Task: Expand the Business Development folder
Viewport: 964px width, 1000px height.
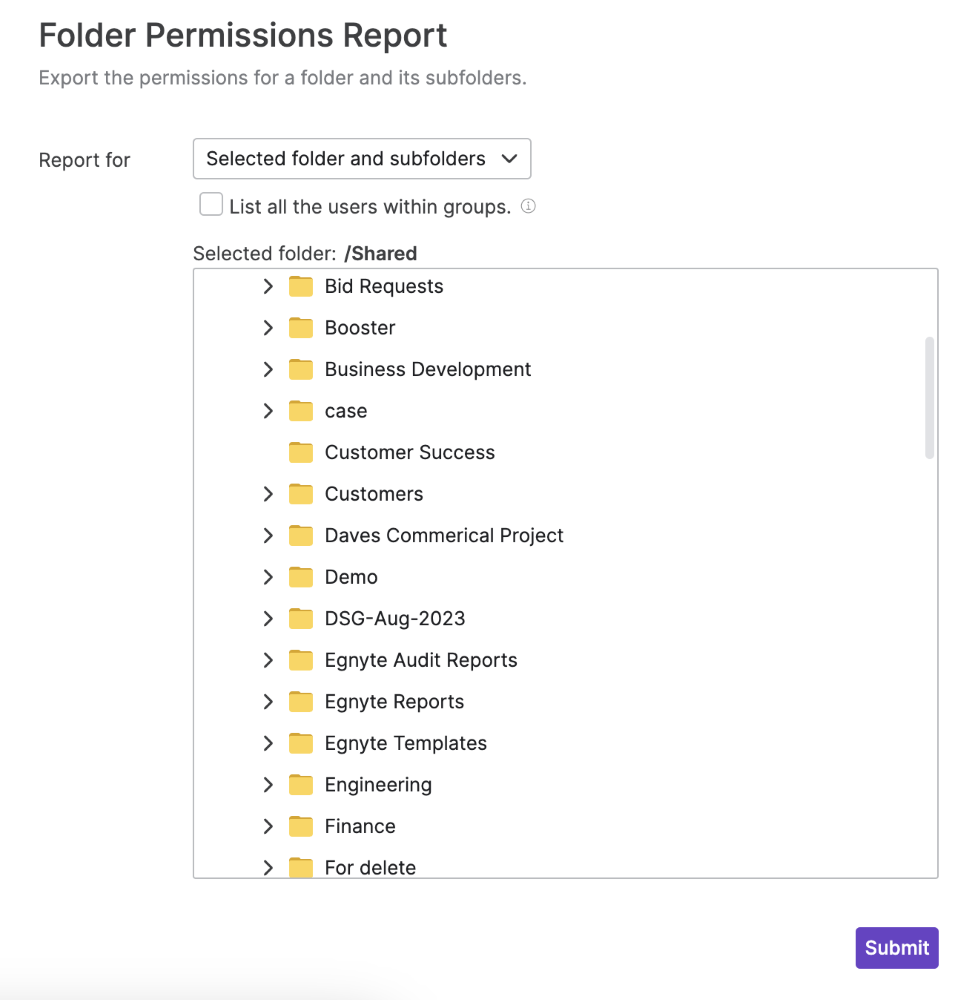Action: (268, 370)
